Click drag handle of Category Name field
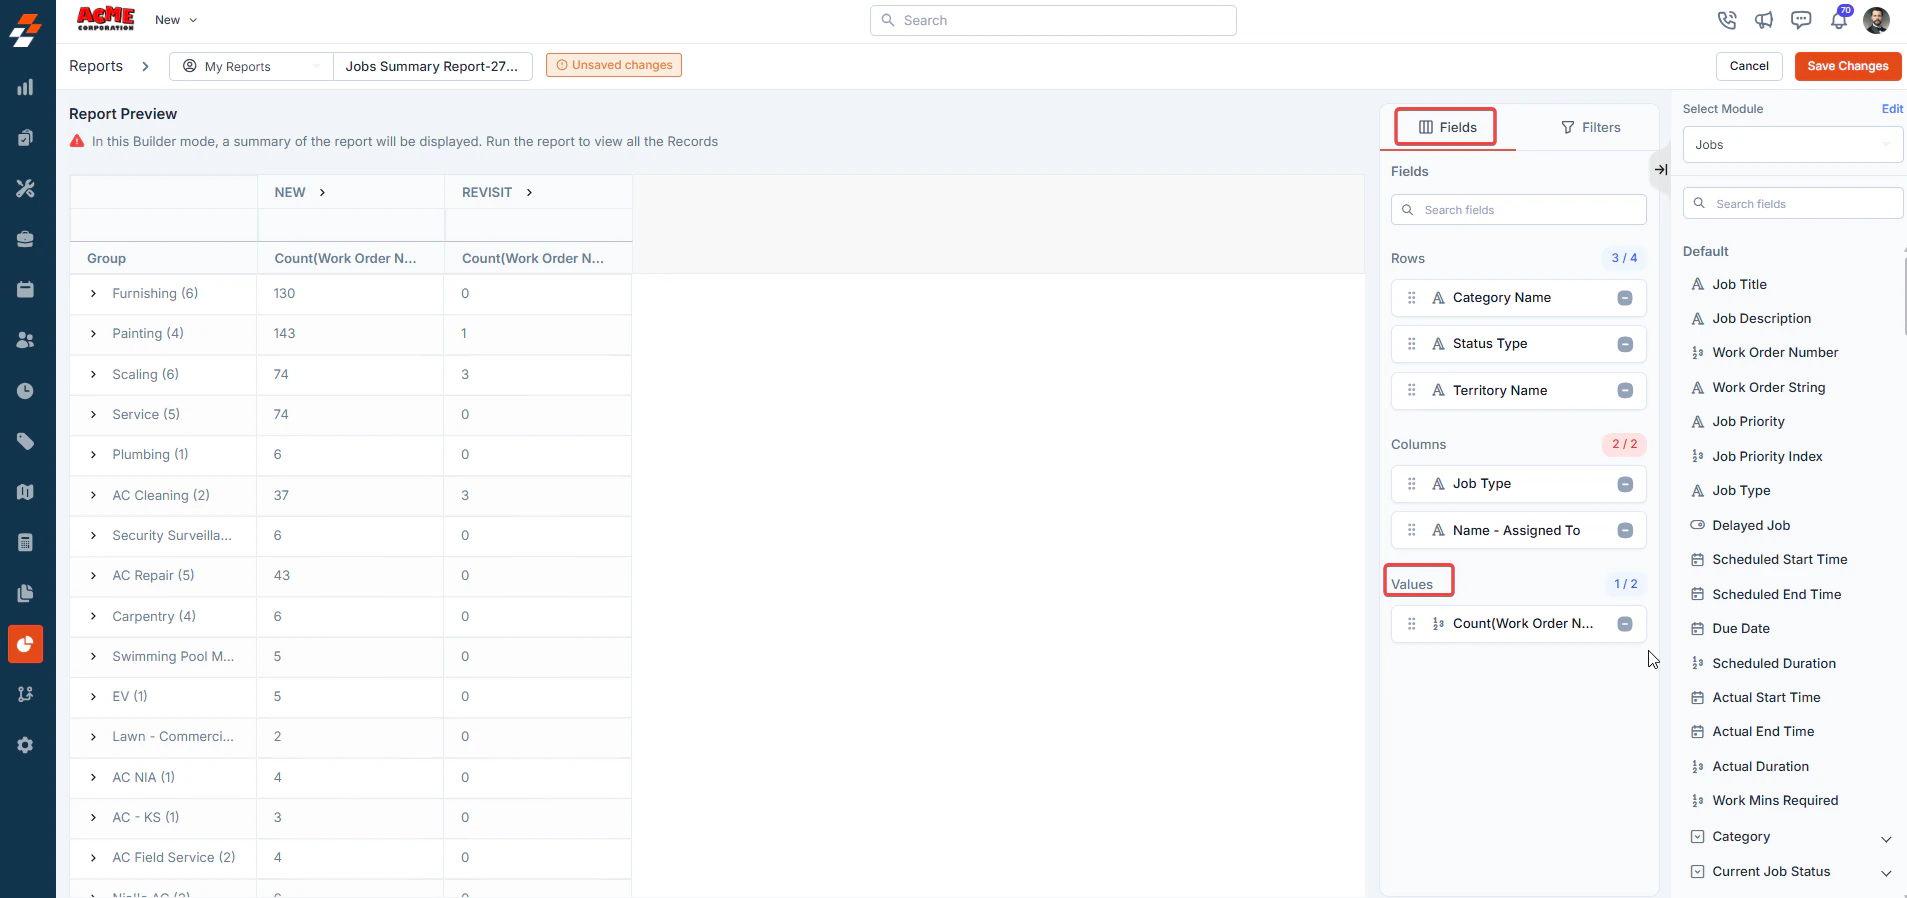1907x898 pixels. pos(1412,298)
